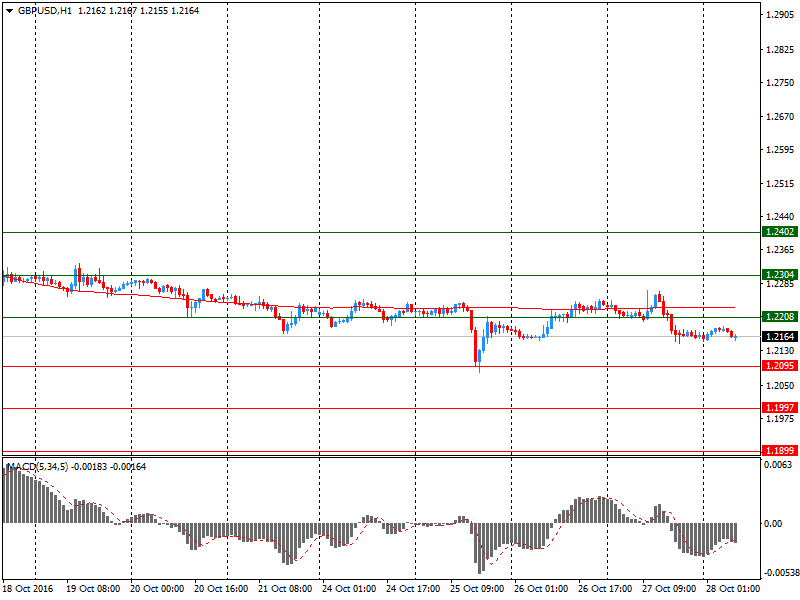Click the 1.2825 price scale value
Screen dimensions: 800x600
(780, 49)
